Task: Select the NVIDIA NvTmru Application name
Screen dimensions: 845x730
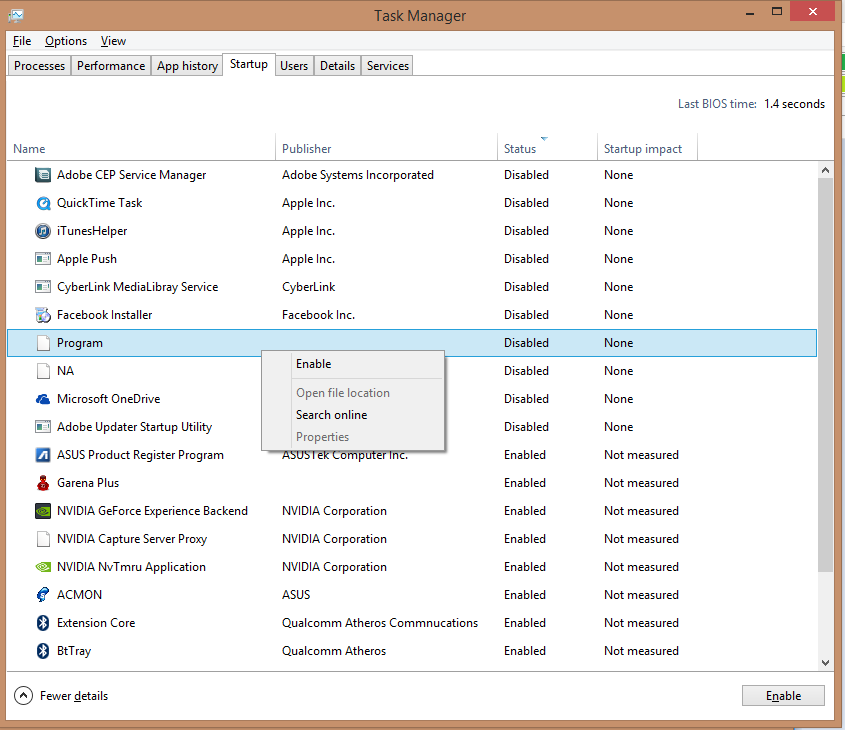Action: [131, 567]
